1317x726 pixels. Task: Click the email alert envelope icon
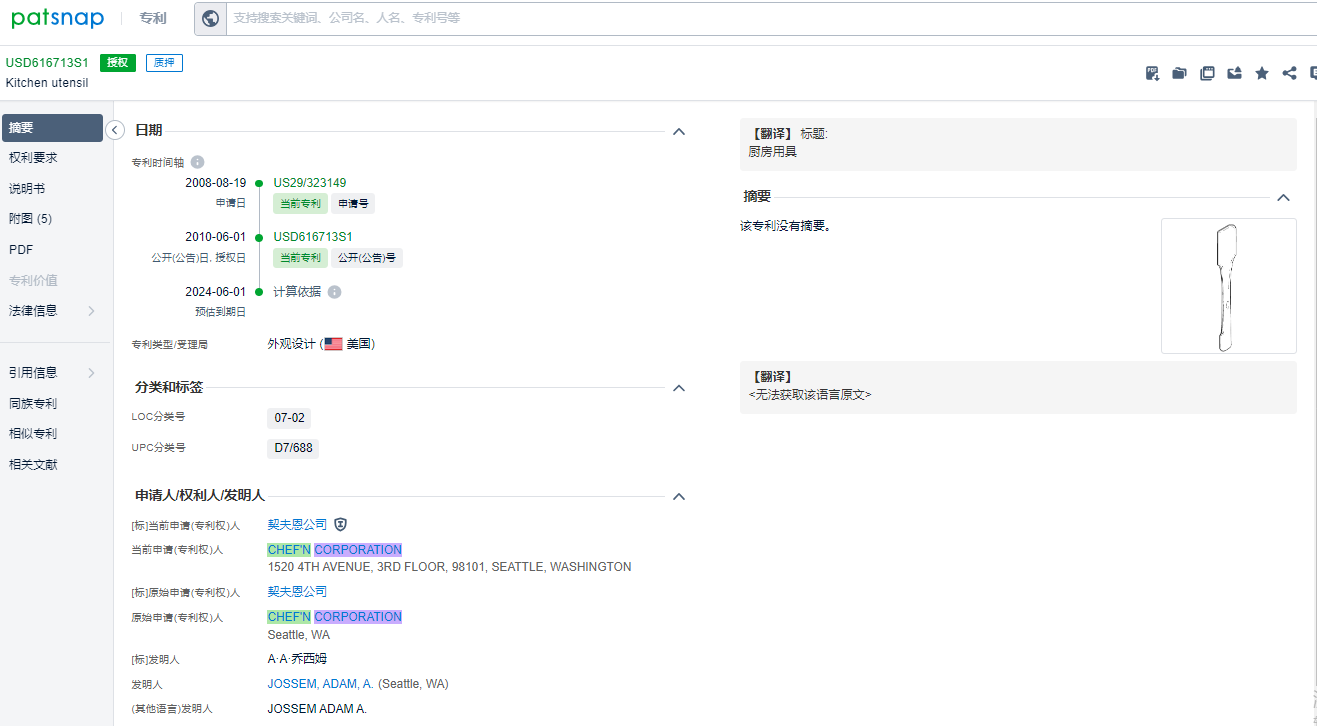1234,73
